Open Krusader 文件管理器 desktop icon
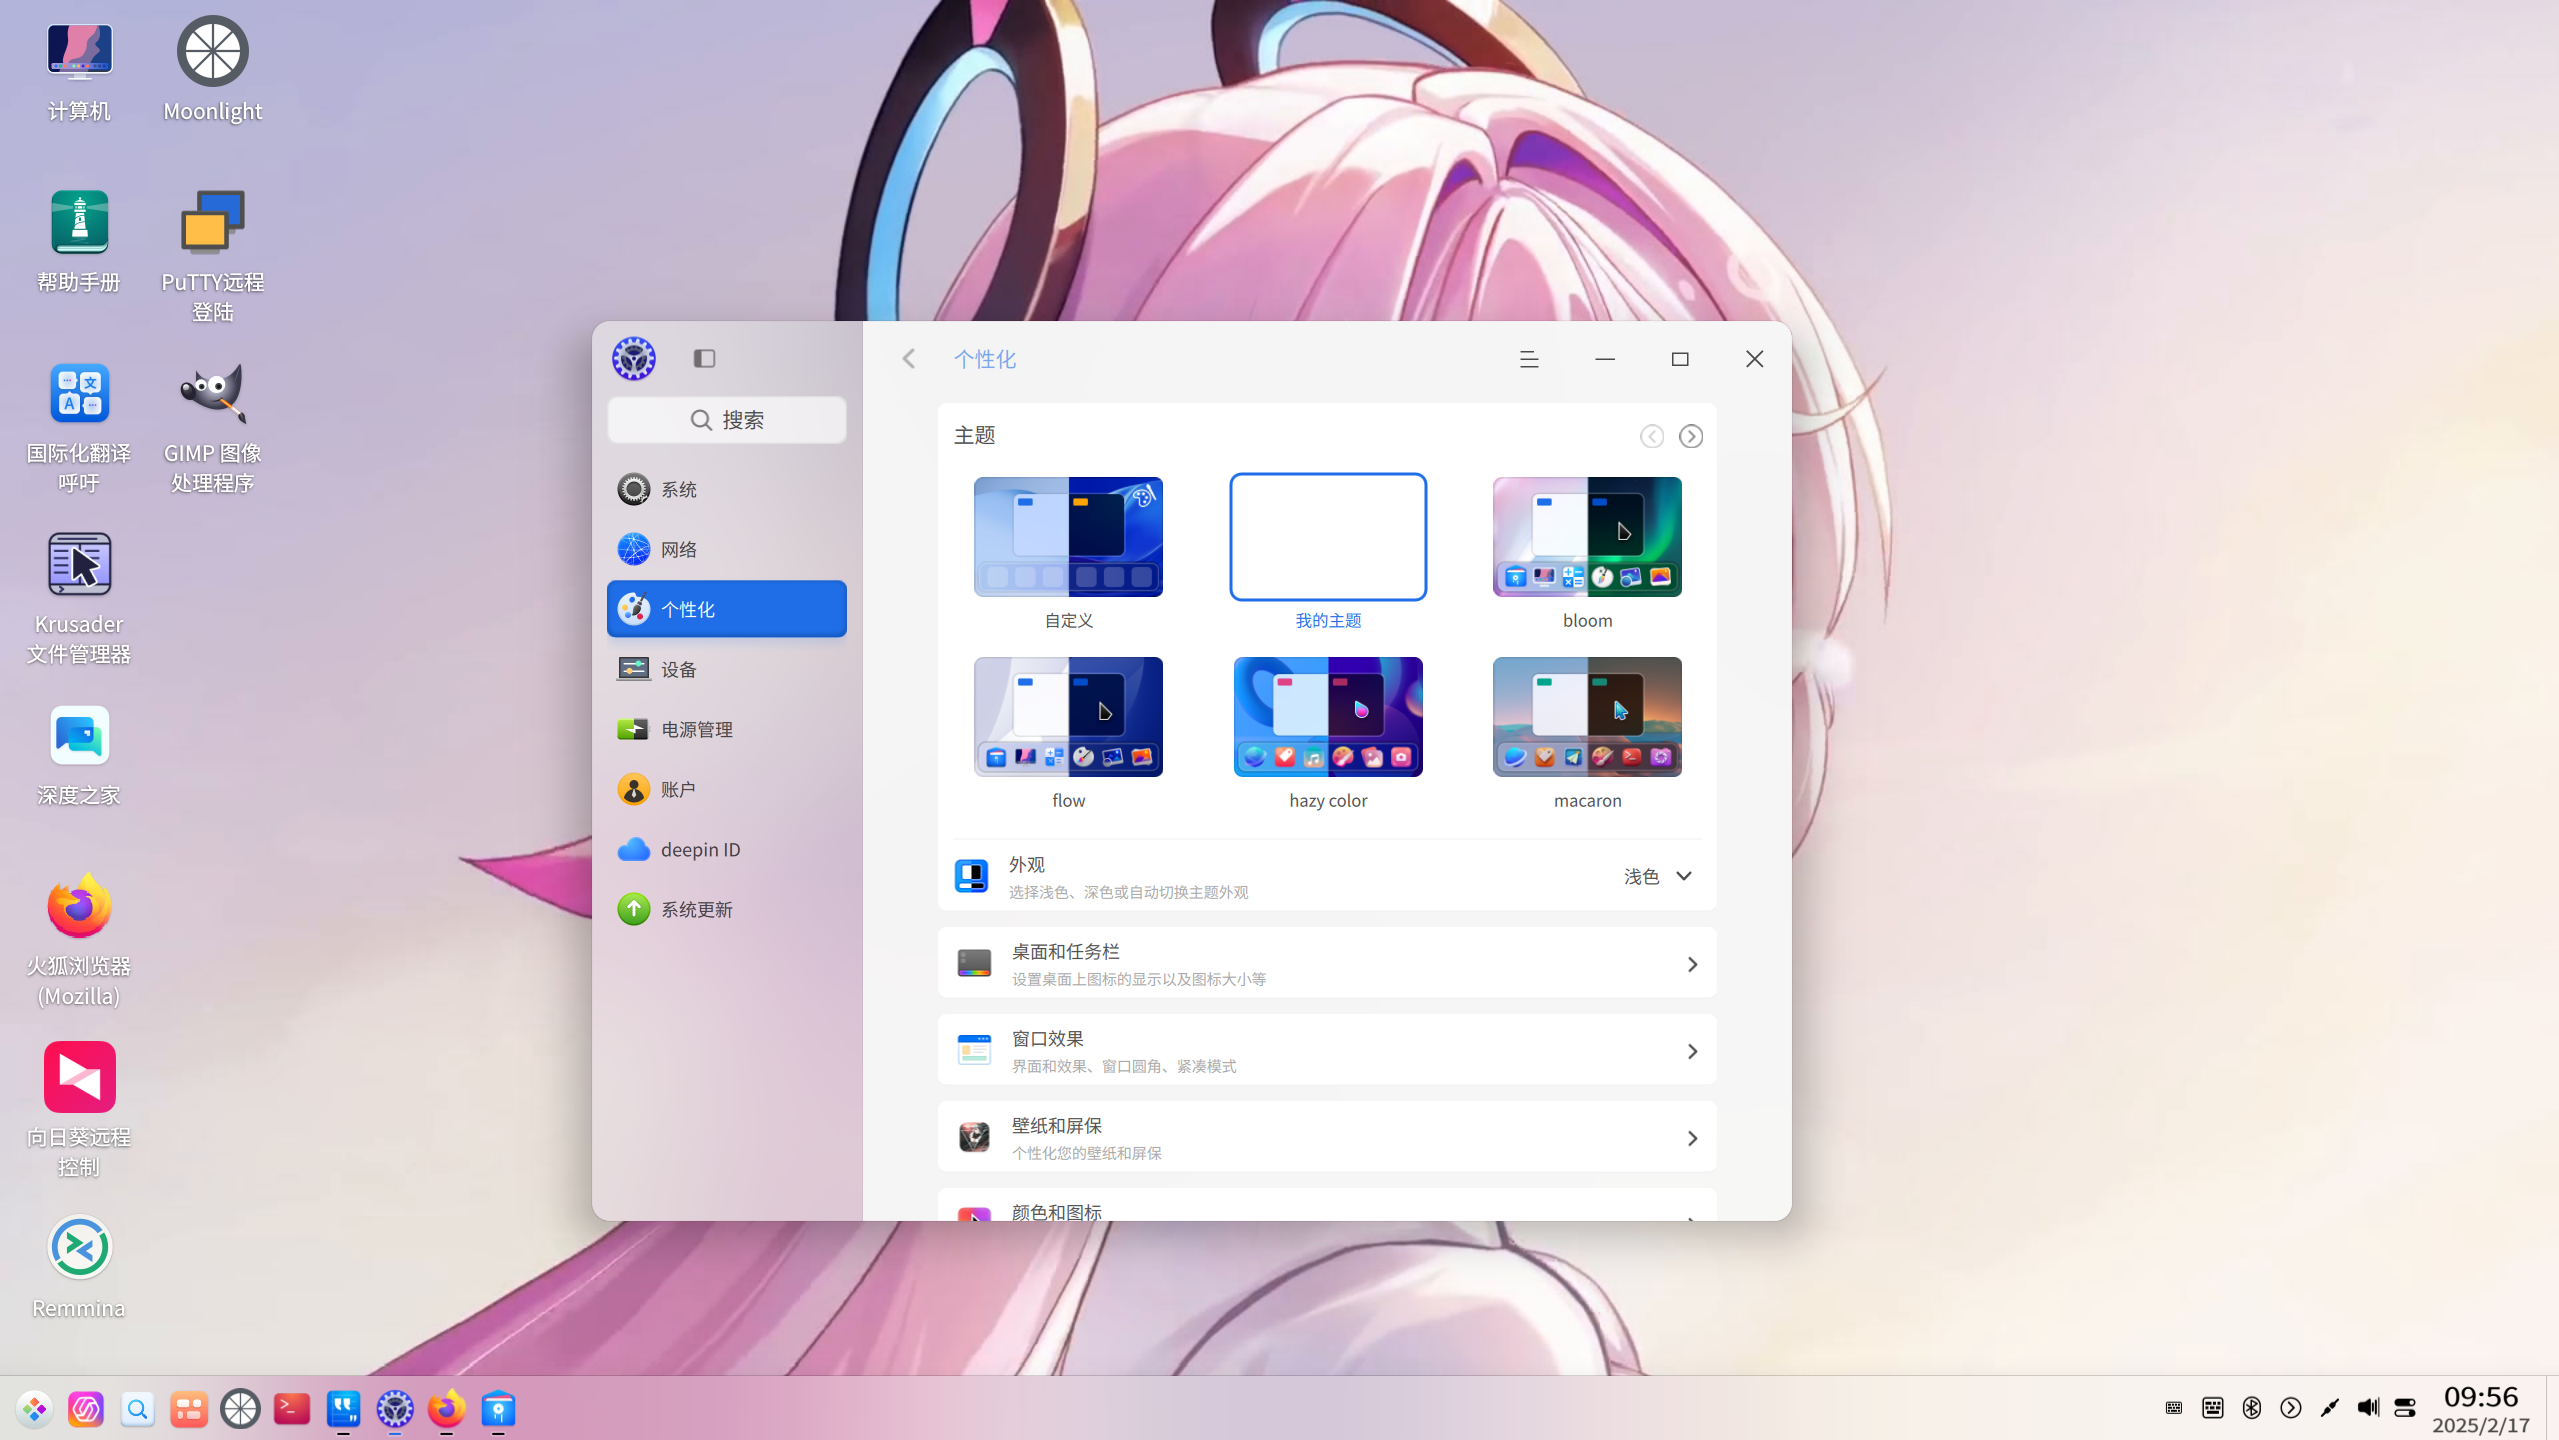Screen dimensions: 2559x1440 (79, 598)
